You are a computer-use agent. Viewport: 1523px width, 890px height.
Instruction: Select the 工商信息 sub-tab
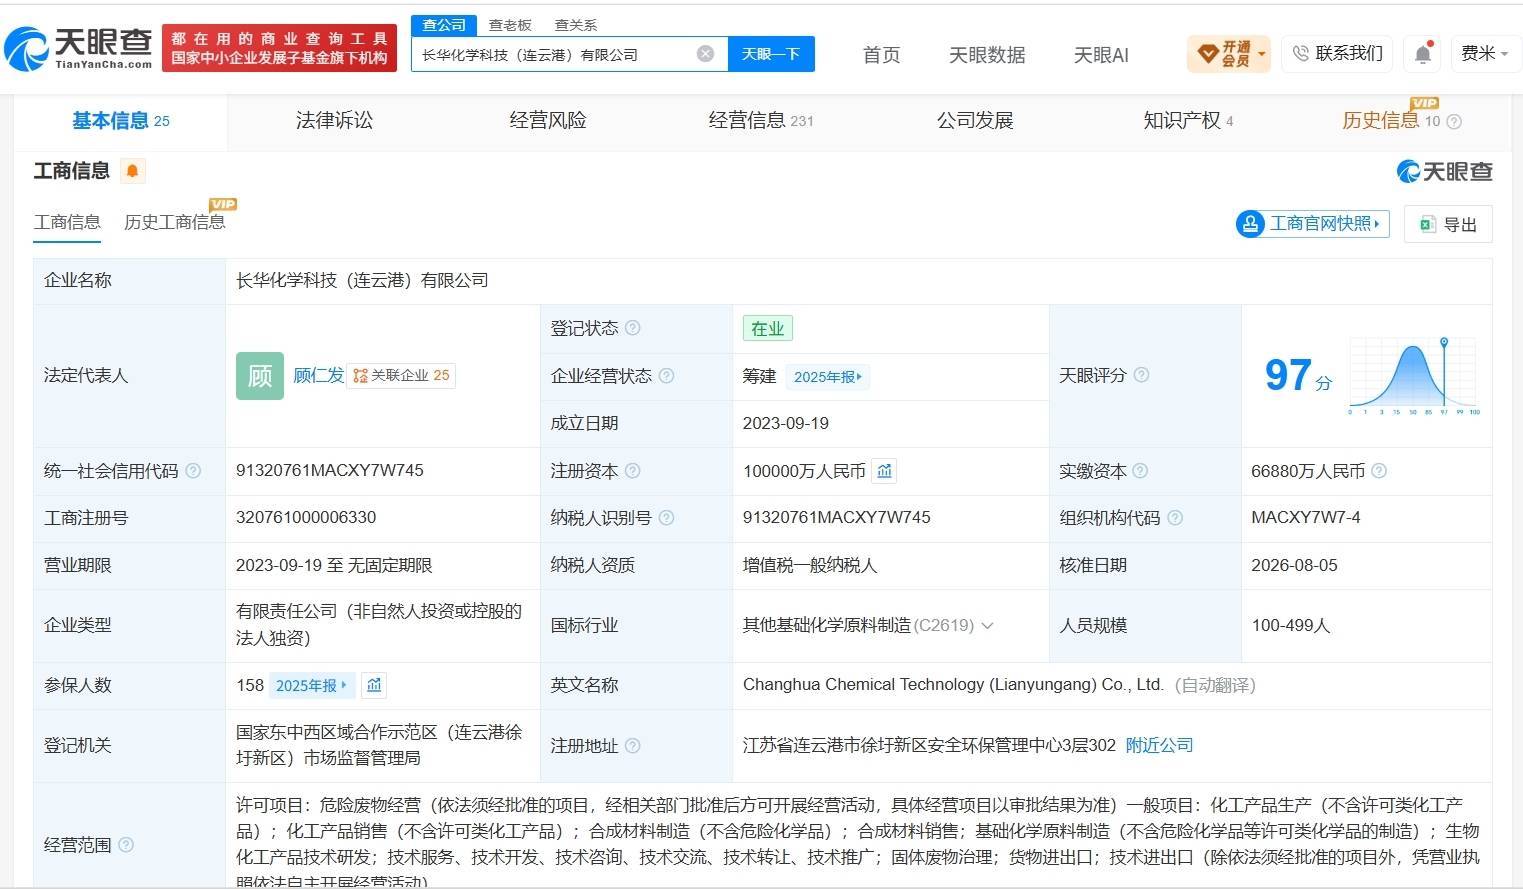pos(67,222)
